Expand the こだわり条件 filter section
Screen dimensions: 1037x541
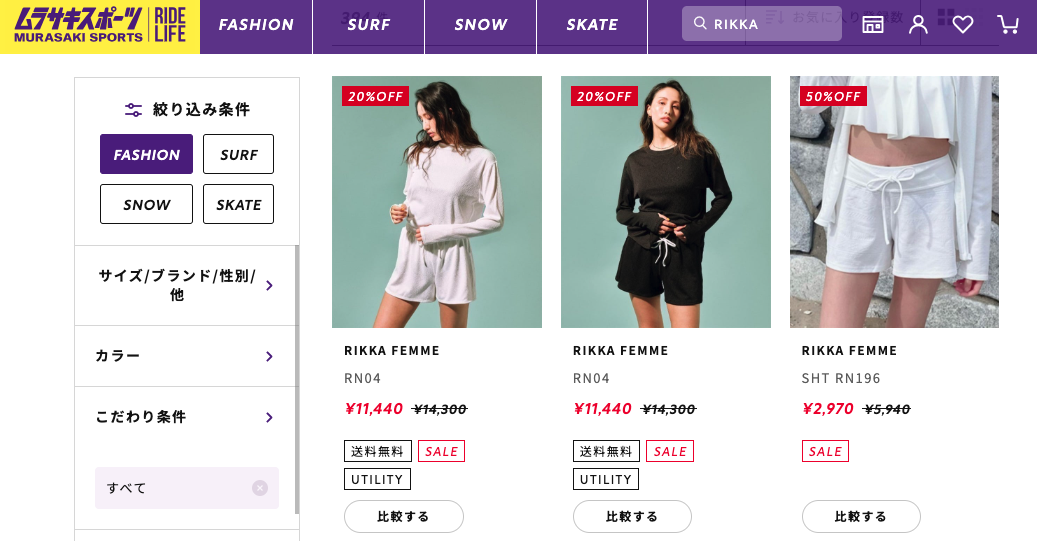click(x=186, y=417)
